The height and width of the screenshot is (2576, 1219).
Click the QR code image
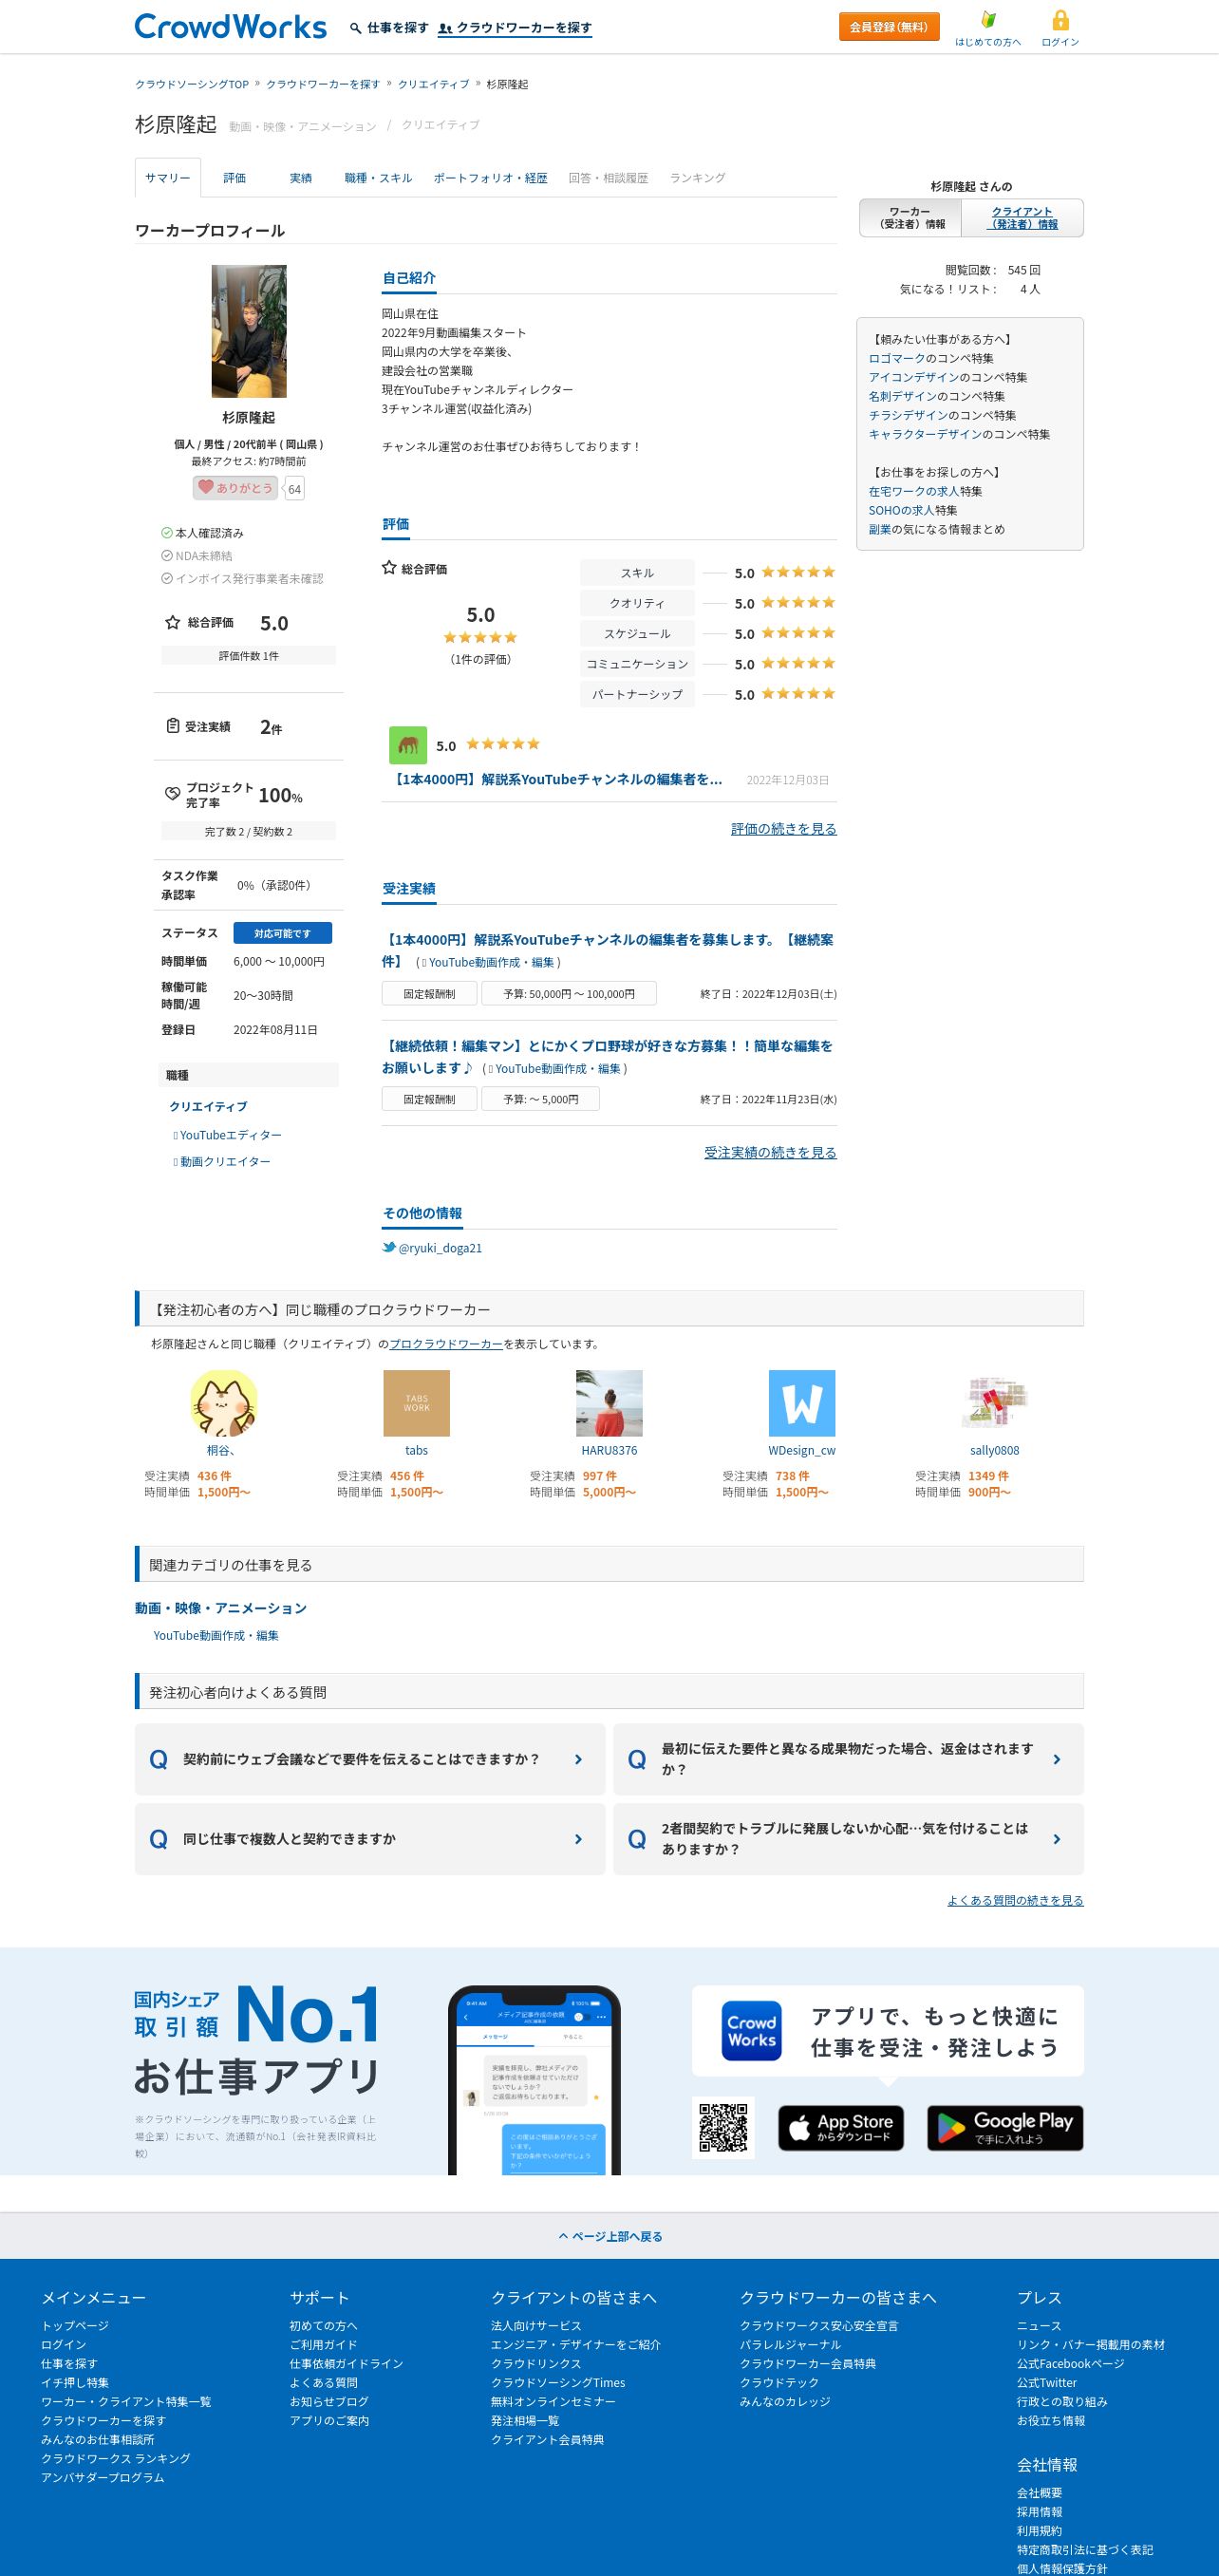tap(723, 2127)
